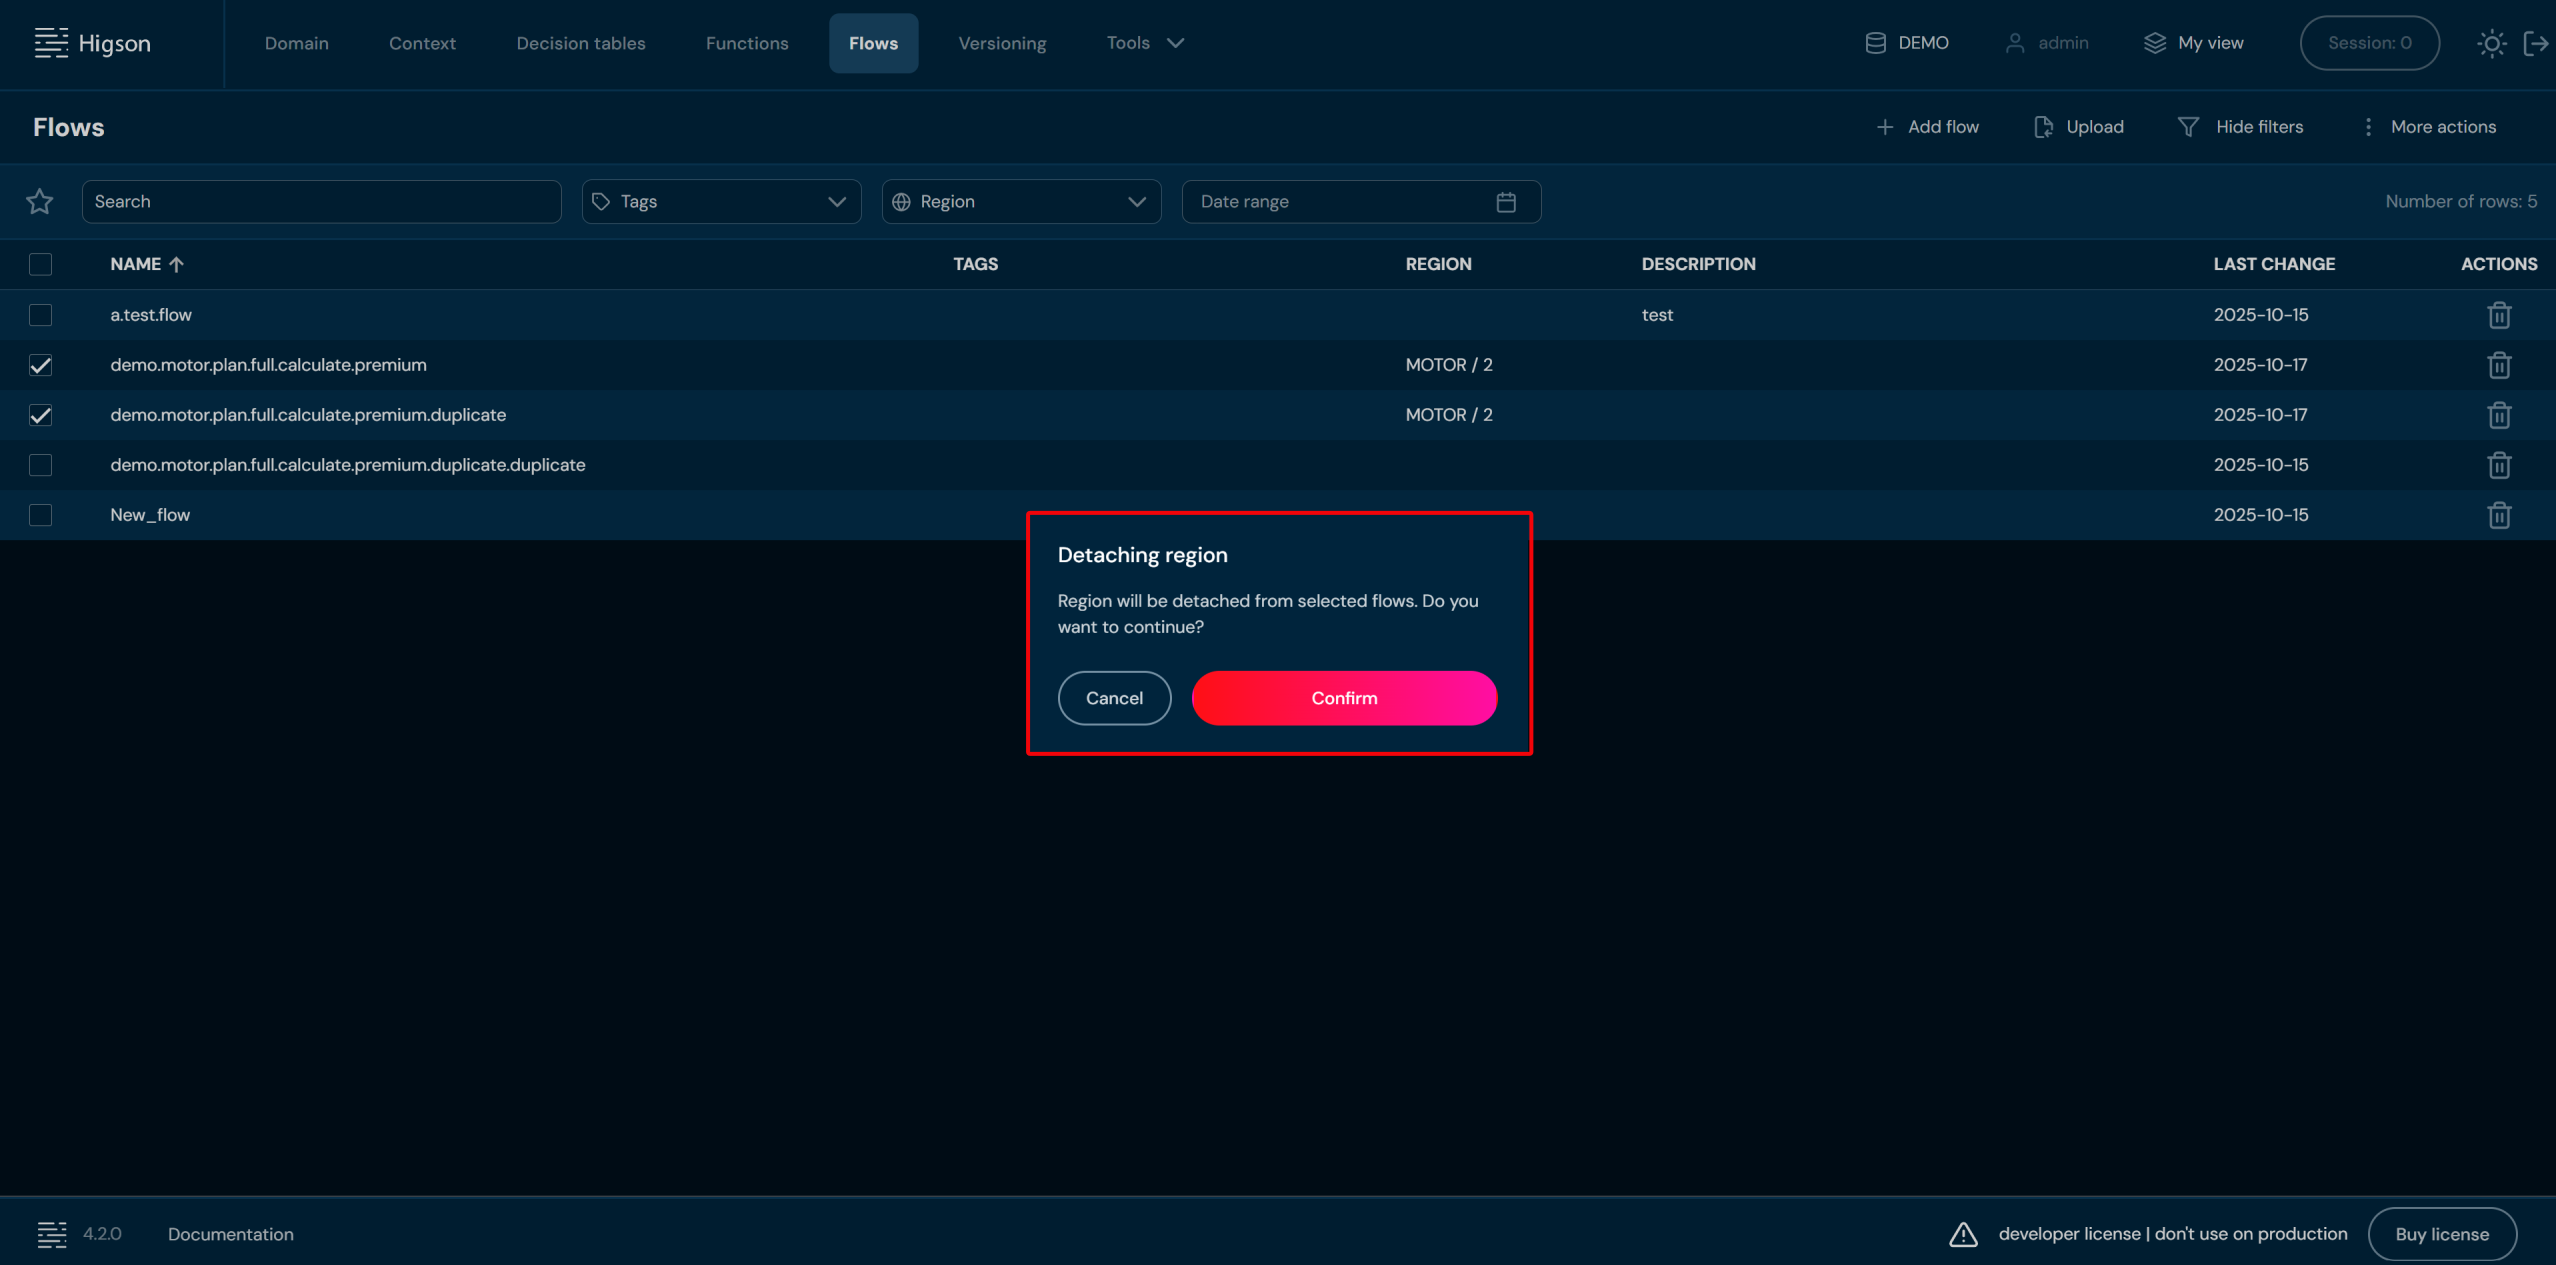2556x1265 pixels.
Task: Open the calendar icon in the Date range field
Action: [1506, 202]
